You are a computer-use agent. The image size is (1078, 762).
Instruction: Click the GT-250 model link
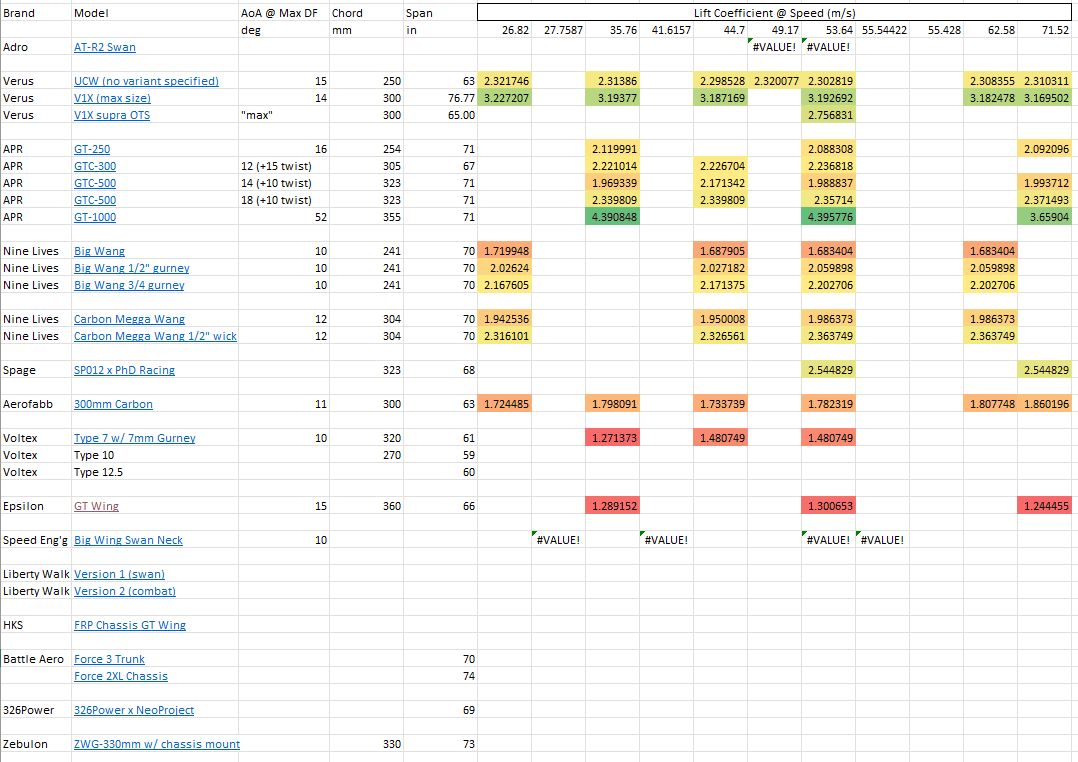tap(92, 149)
